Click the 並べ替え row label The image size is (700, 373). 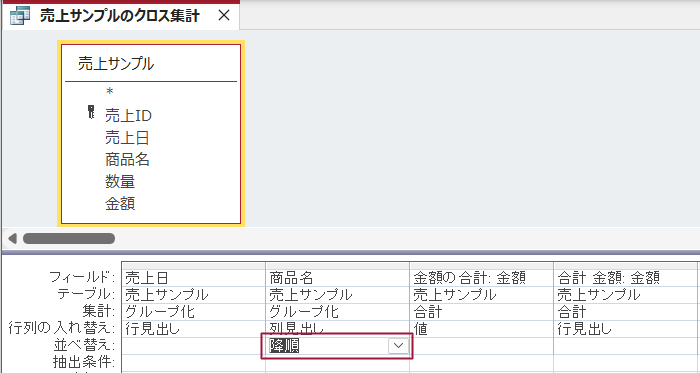(84, 345)
